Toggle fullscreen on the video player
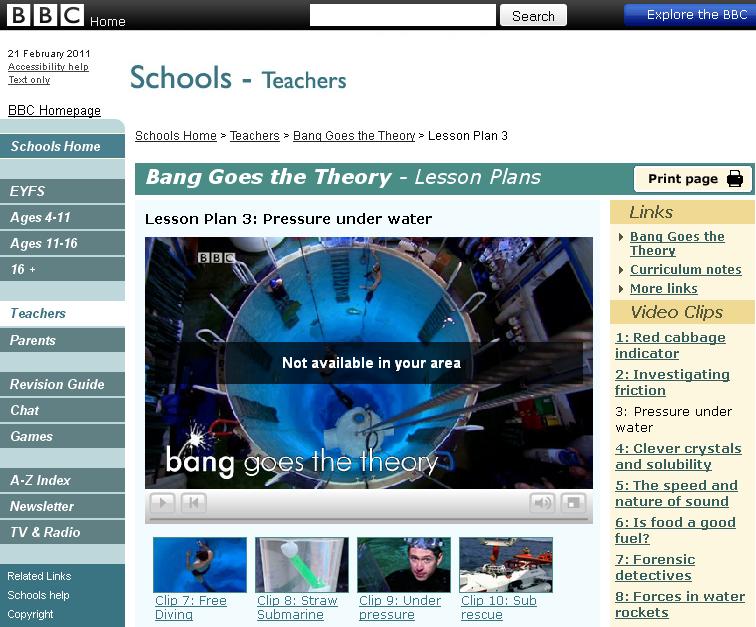The image size is (756, 627). pyautogui.click(x=573, y=503)
